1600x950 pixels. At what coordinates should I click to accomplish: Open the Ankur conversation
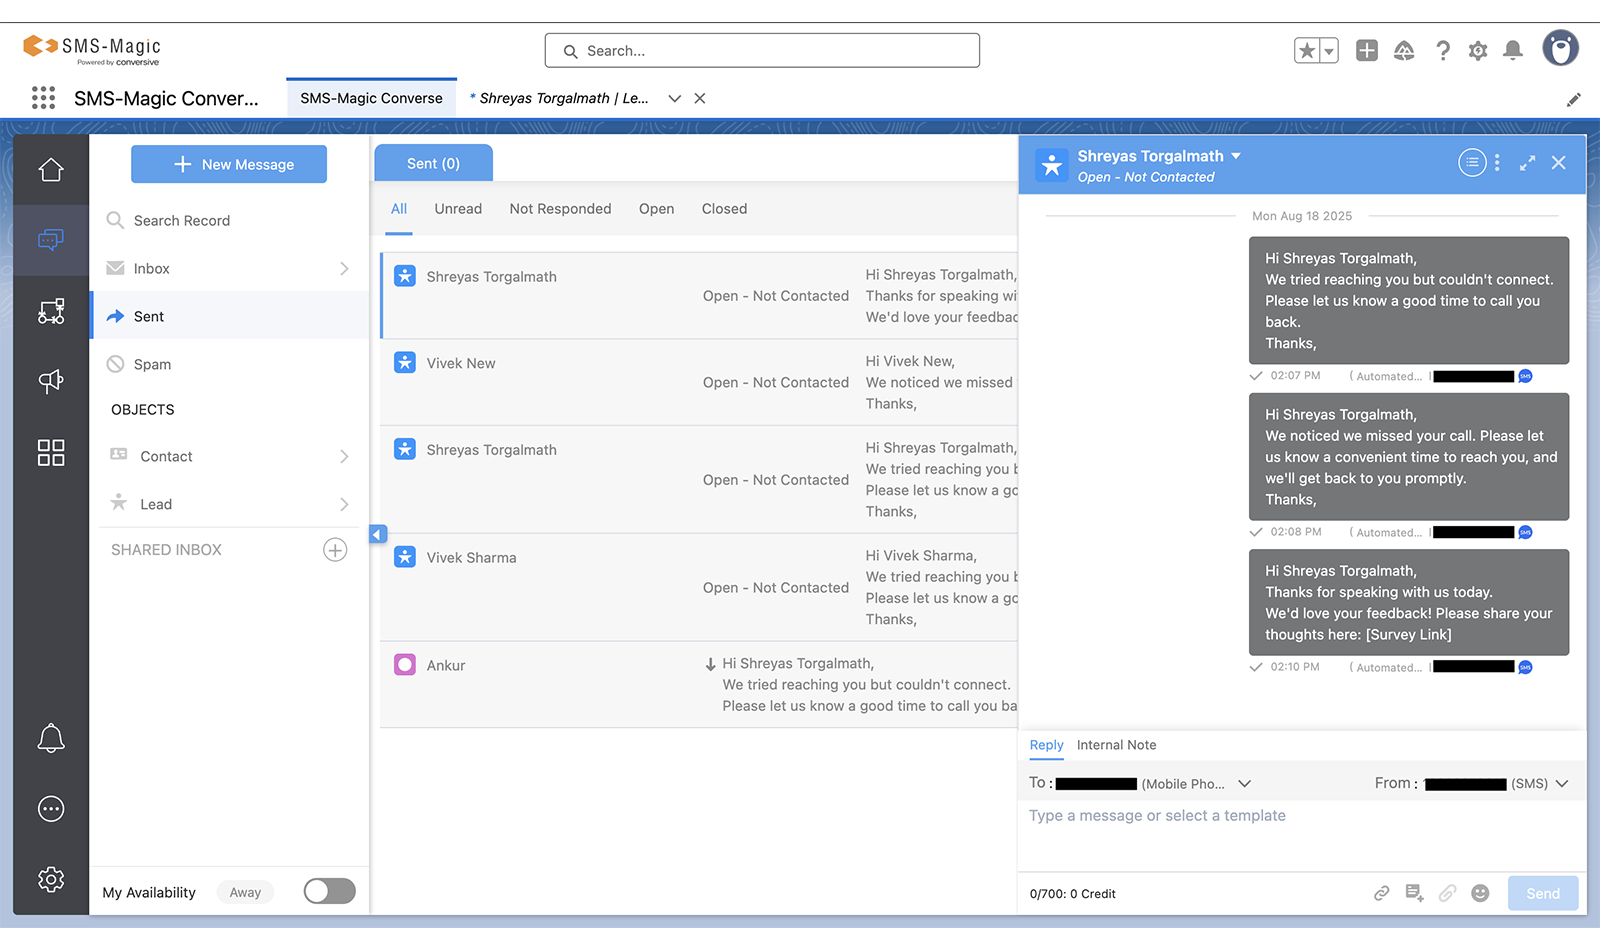(x=699, y=685)
